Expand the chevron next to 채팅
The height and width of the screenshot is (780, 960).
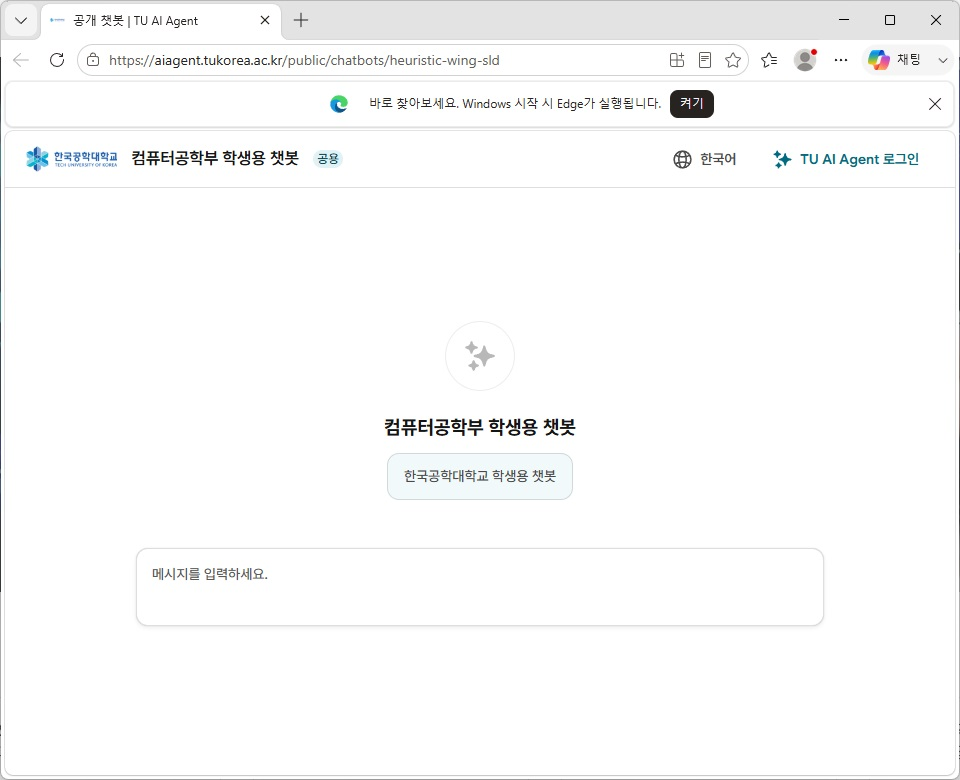[x=943, y=60]
